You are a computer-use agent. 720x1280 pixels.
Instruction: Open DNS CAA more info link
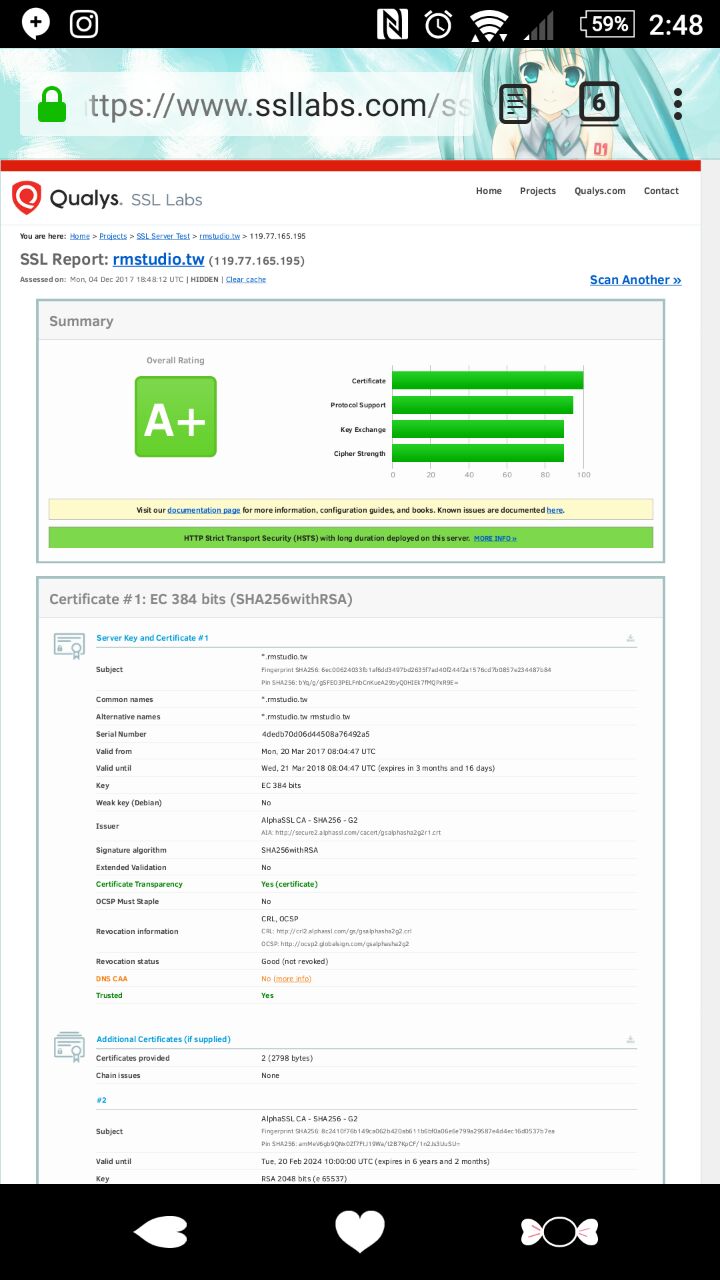click(292, 979)
